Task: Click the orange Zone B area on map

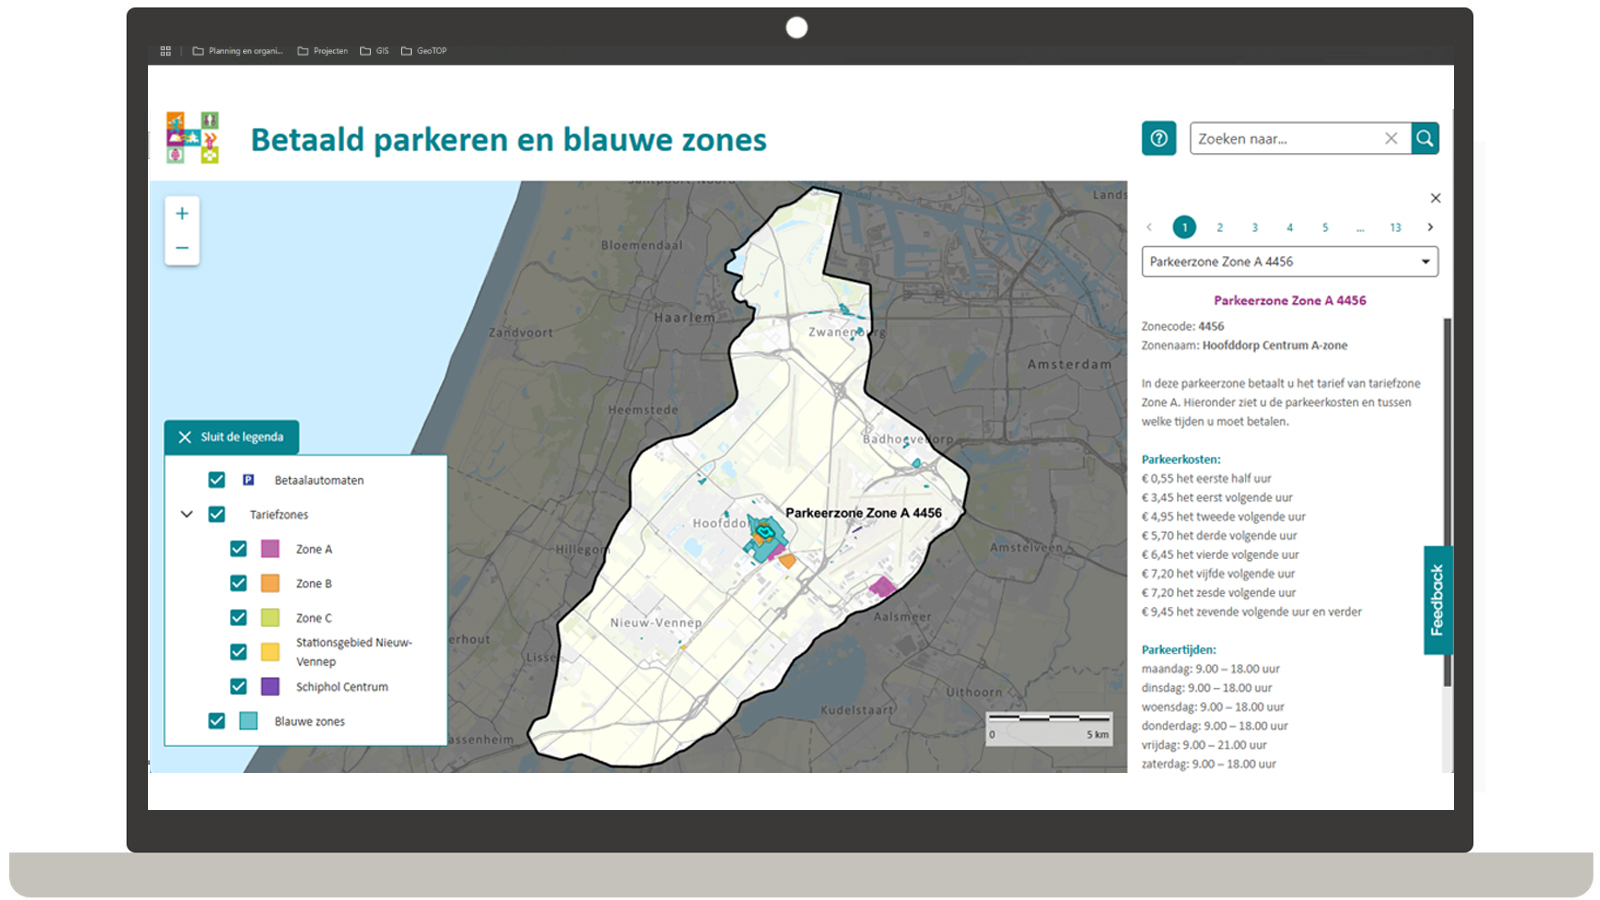Action: coord(788,561)
